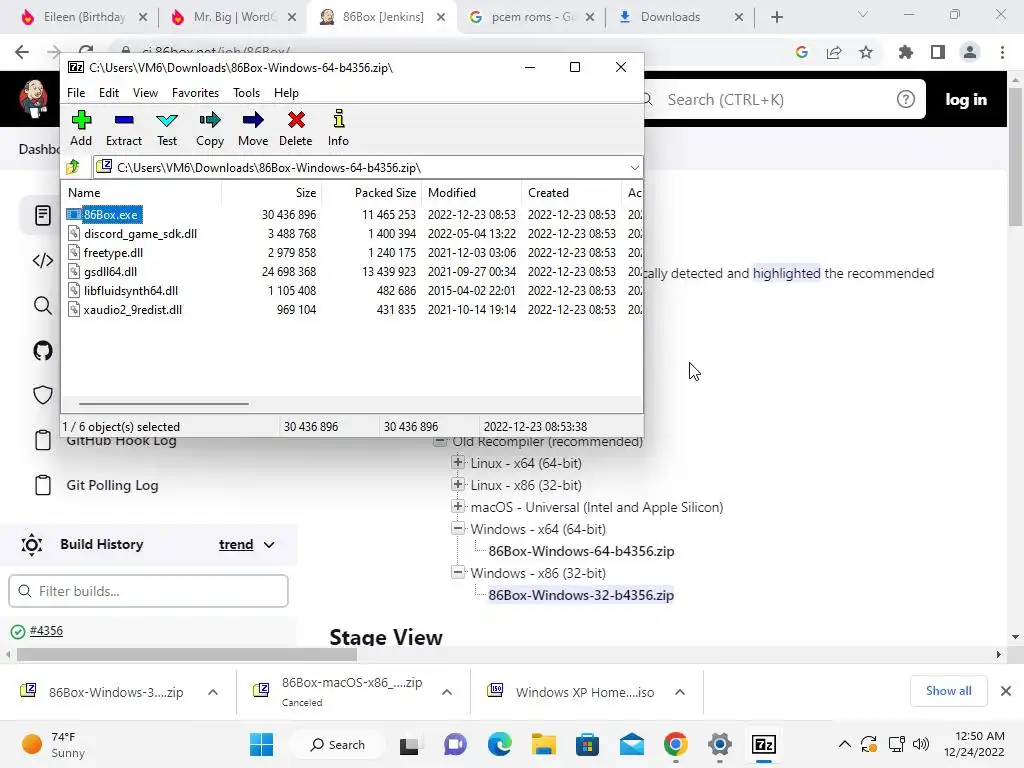This screenshot has width=1024, height=768.
Task: Bookmark this page with star icon
Action: click(x=866, y=52)
